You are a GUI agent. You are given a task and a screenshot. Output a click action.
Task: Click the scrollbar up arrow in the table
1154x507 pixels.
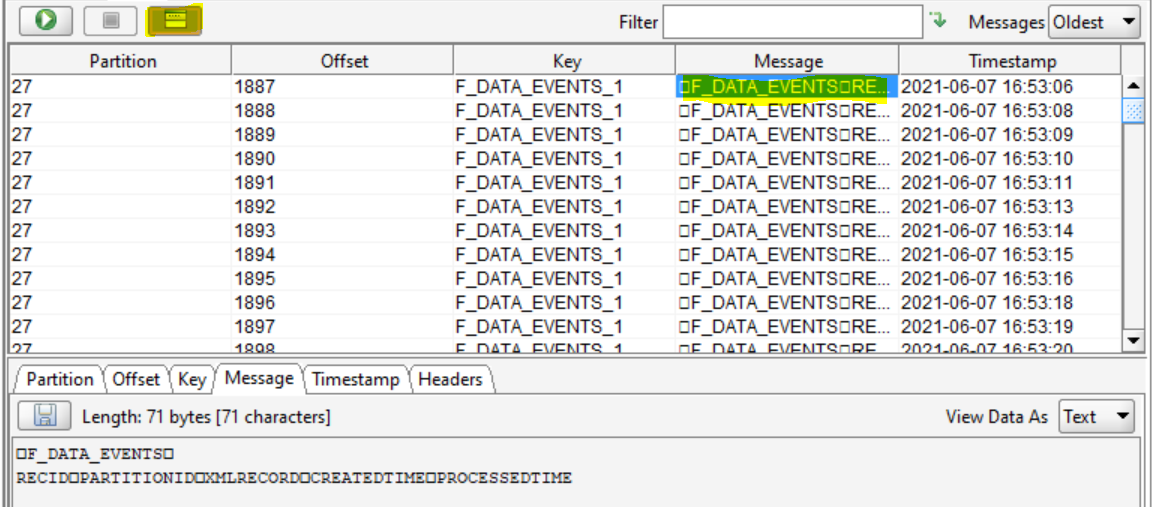coord(1133,86)
